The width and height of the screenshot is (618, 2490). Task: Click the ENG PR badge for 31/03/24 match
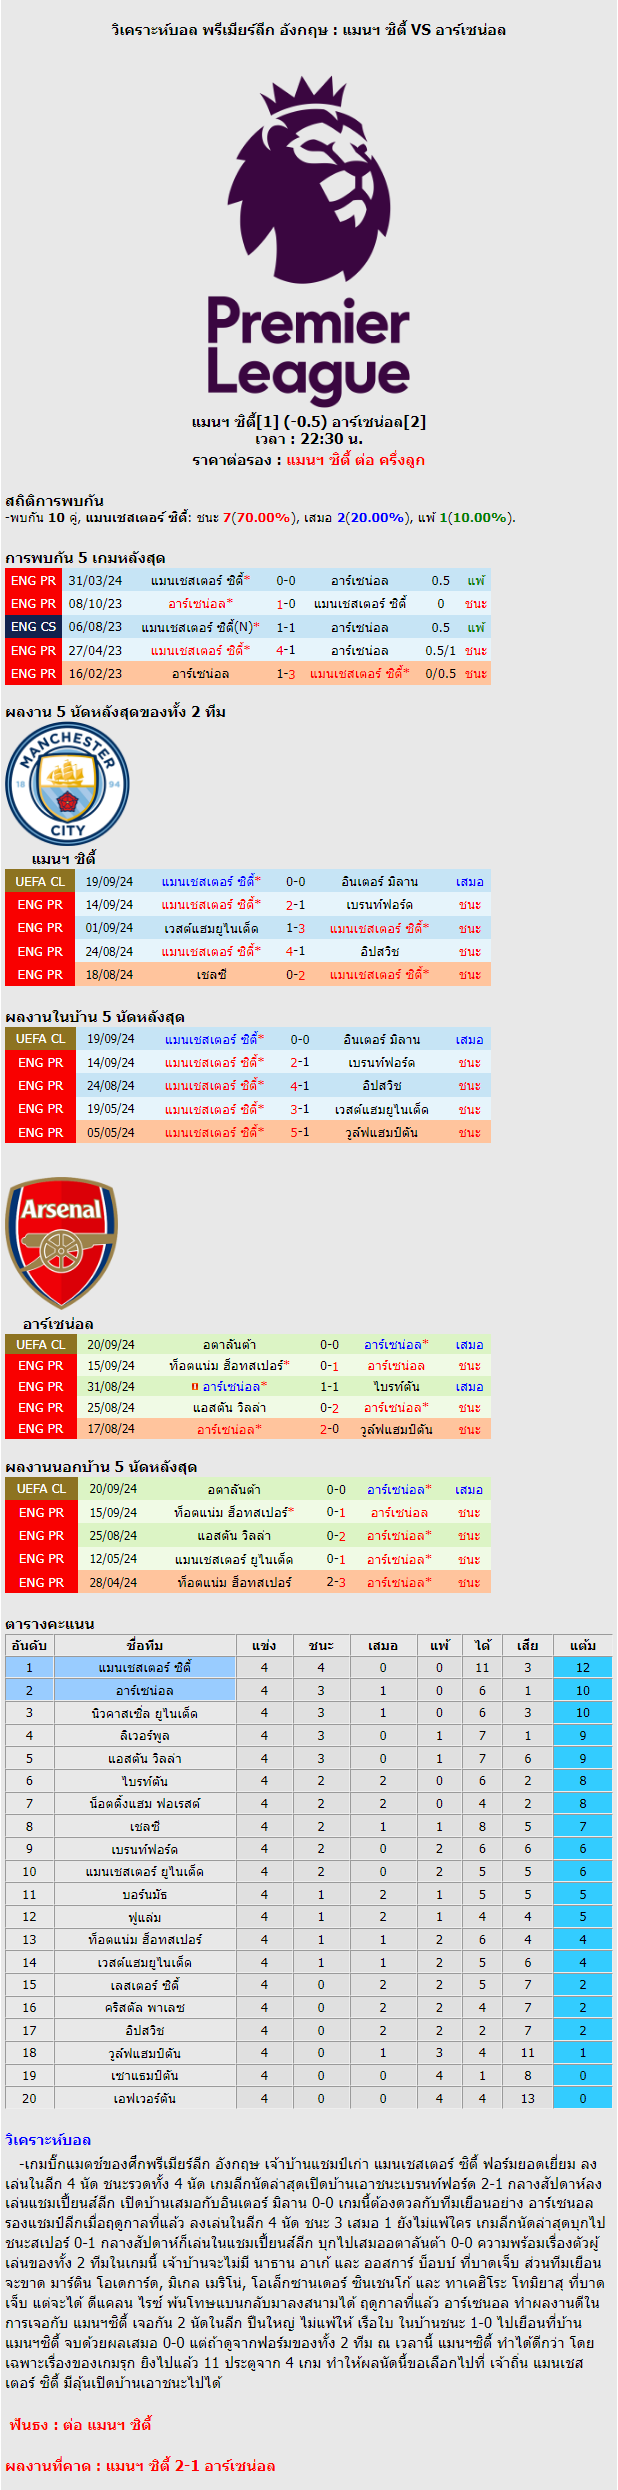click(33, 580)
